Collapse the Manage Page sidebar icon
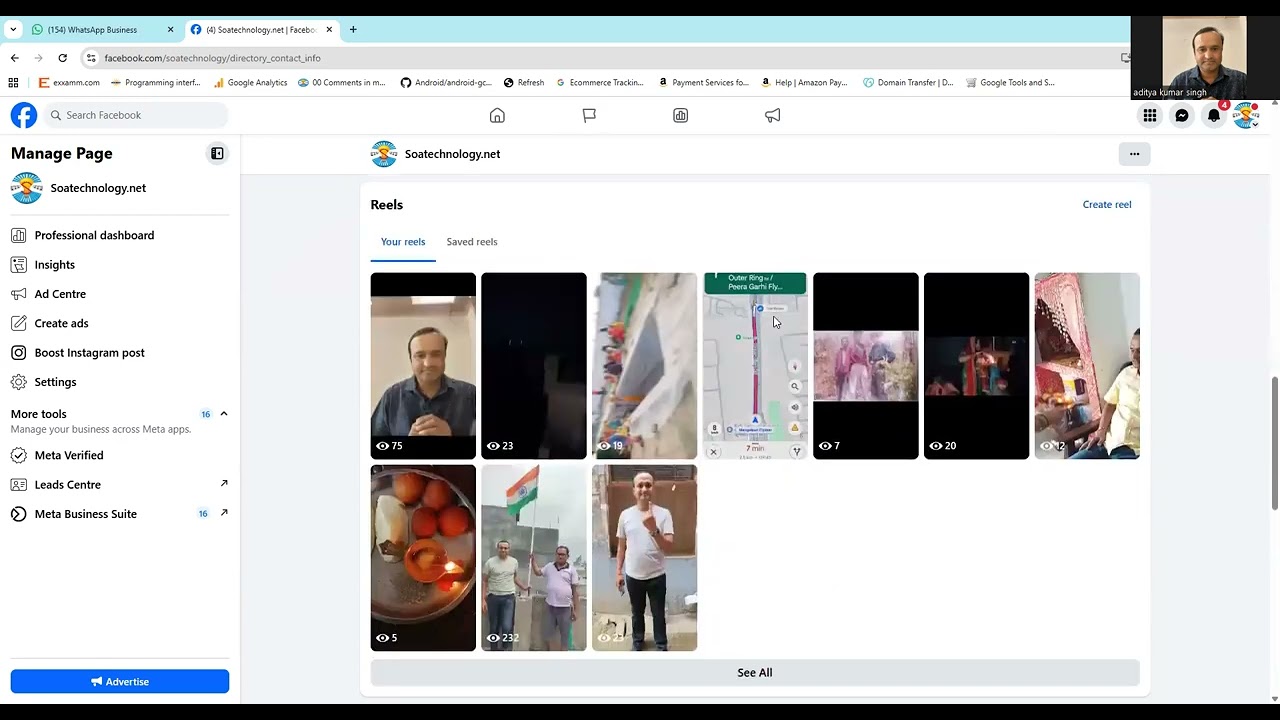The width and height of the screenshot is (1280, 720). (217, 153)
